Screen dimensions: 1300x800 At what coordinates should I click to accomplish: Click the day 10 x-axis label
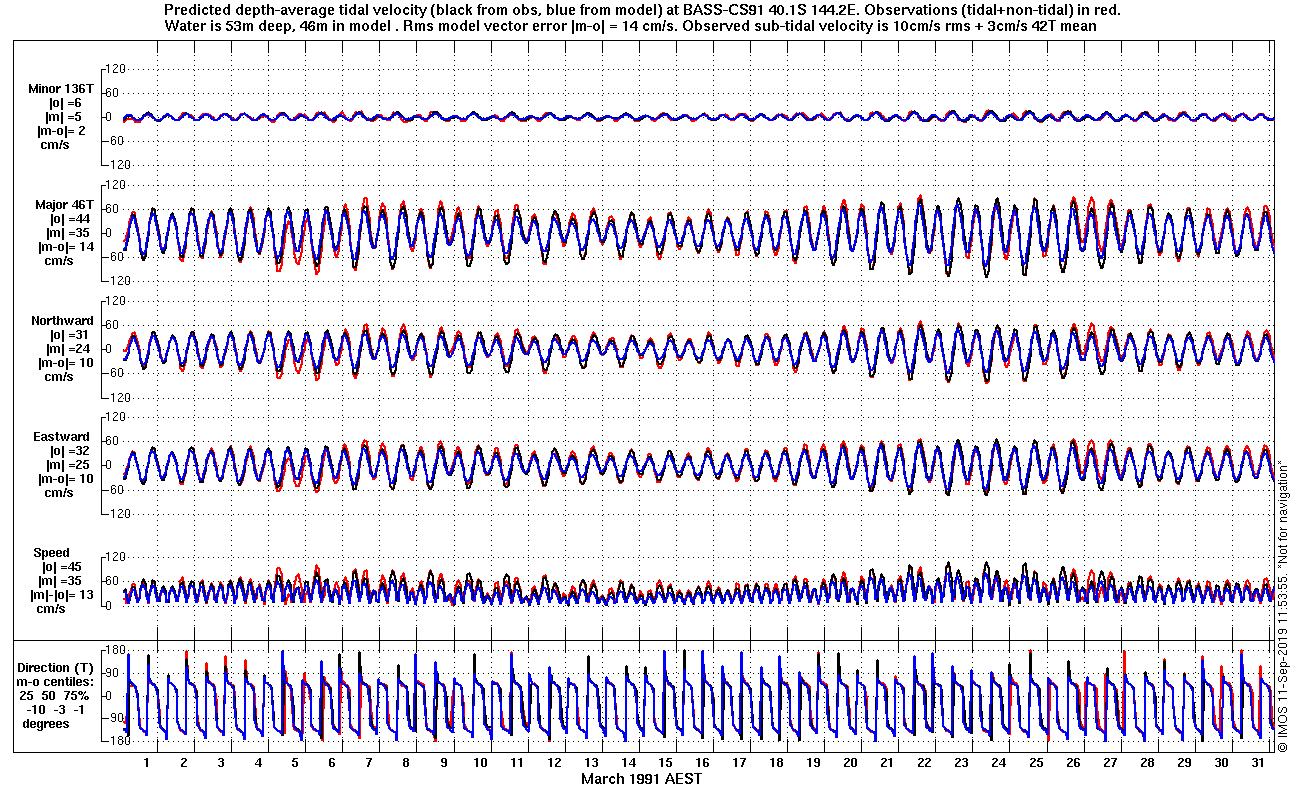click(480, 762)
